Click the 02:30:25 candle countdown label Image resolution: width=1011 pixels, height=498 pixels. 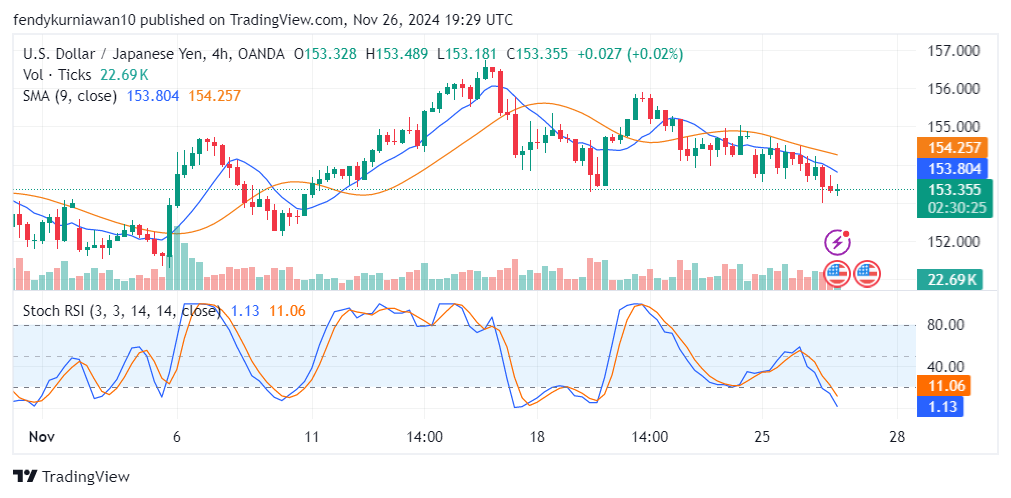pos(955,208)
